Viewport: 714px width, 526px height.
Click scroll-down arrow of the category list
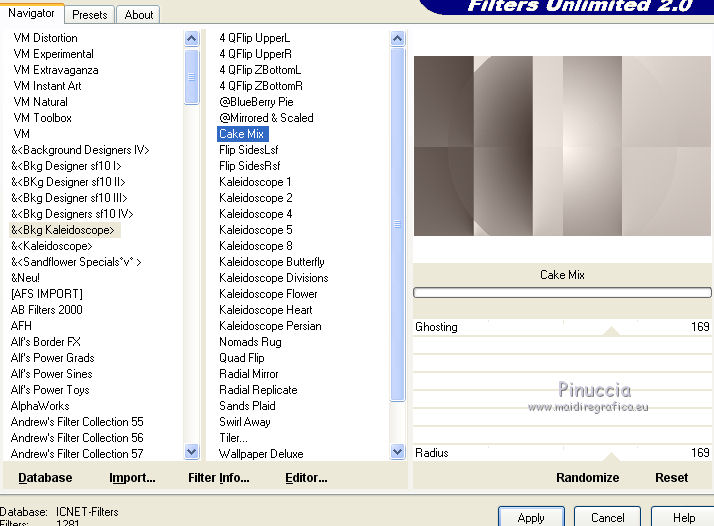click(x=192, y=452)
